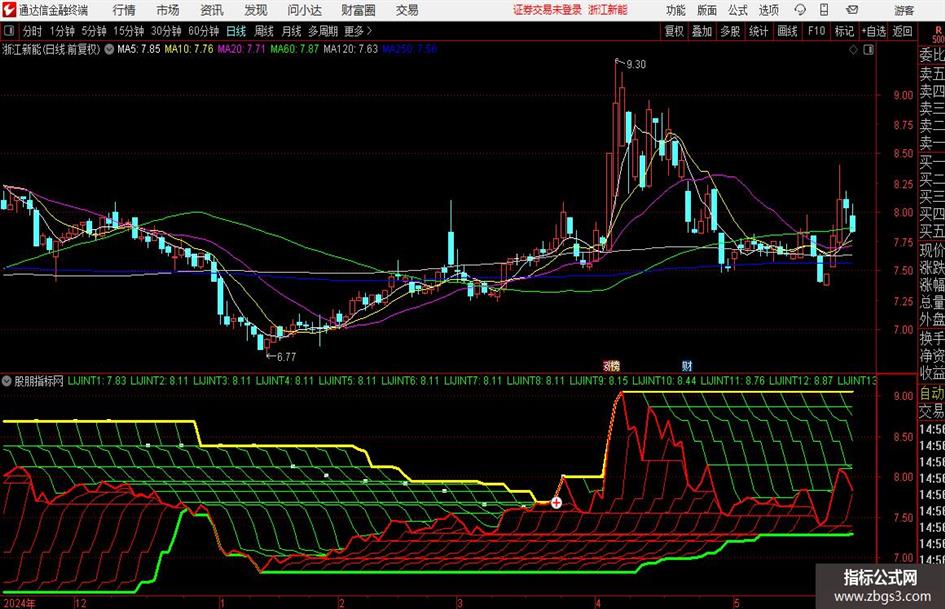The width and height of the screenshot is (945, 609).
Task: Click the MA120: 7.63 indicator label
Action: [350, 49]
